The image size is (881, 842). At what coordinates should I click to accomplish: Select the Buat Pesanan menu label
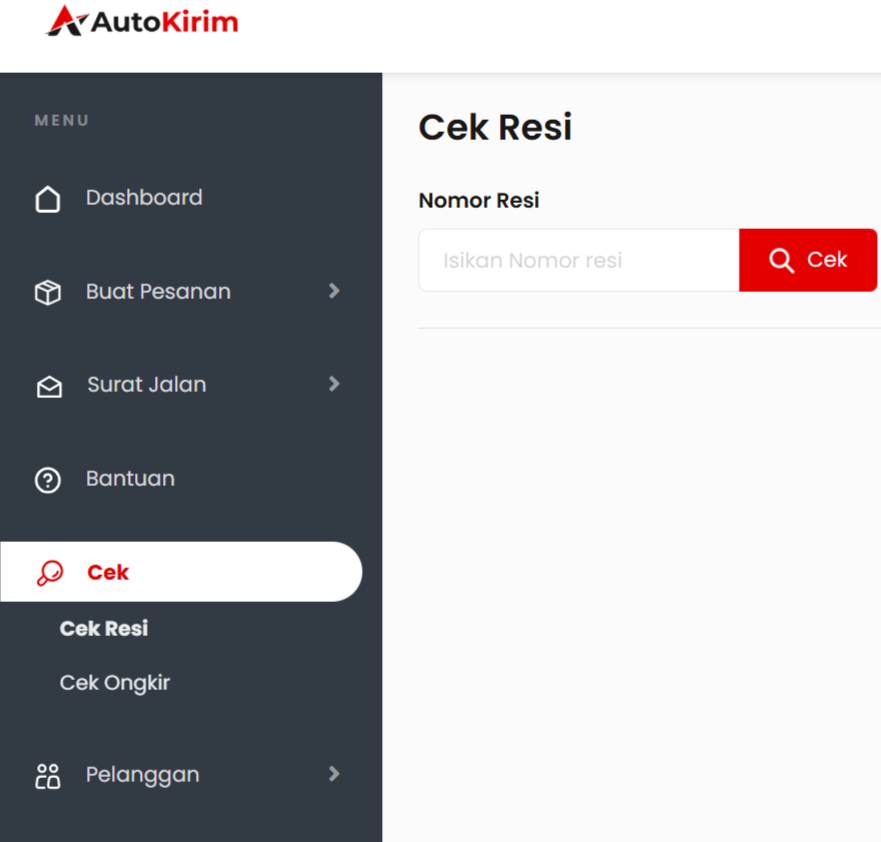[x=158, y=292]
